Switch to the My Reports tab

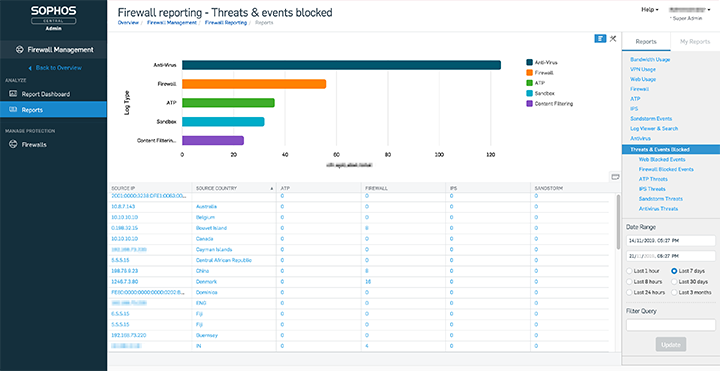(695, 42)
